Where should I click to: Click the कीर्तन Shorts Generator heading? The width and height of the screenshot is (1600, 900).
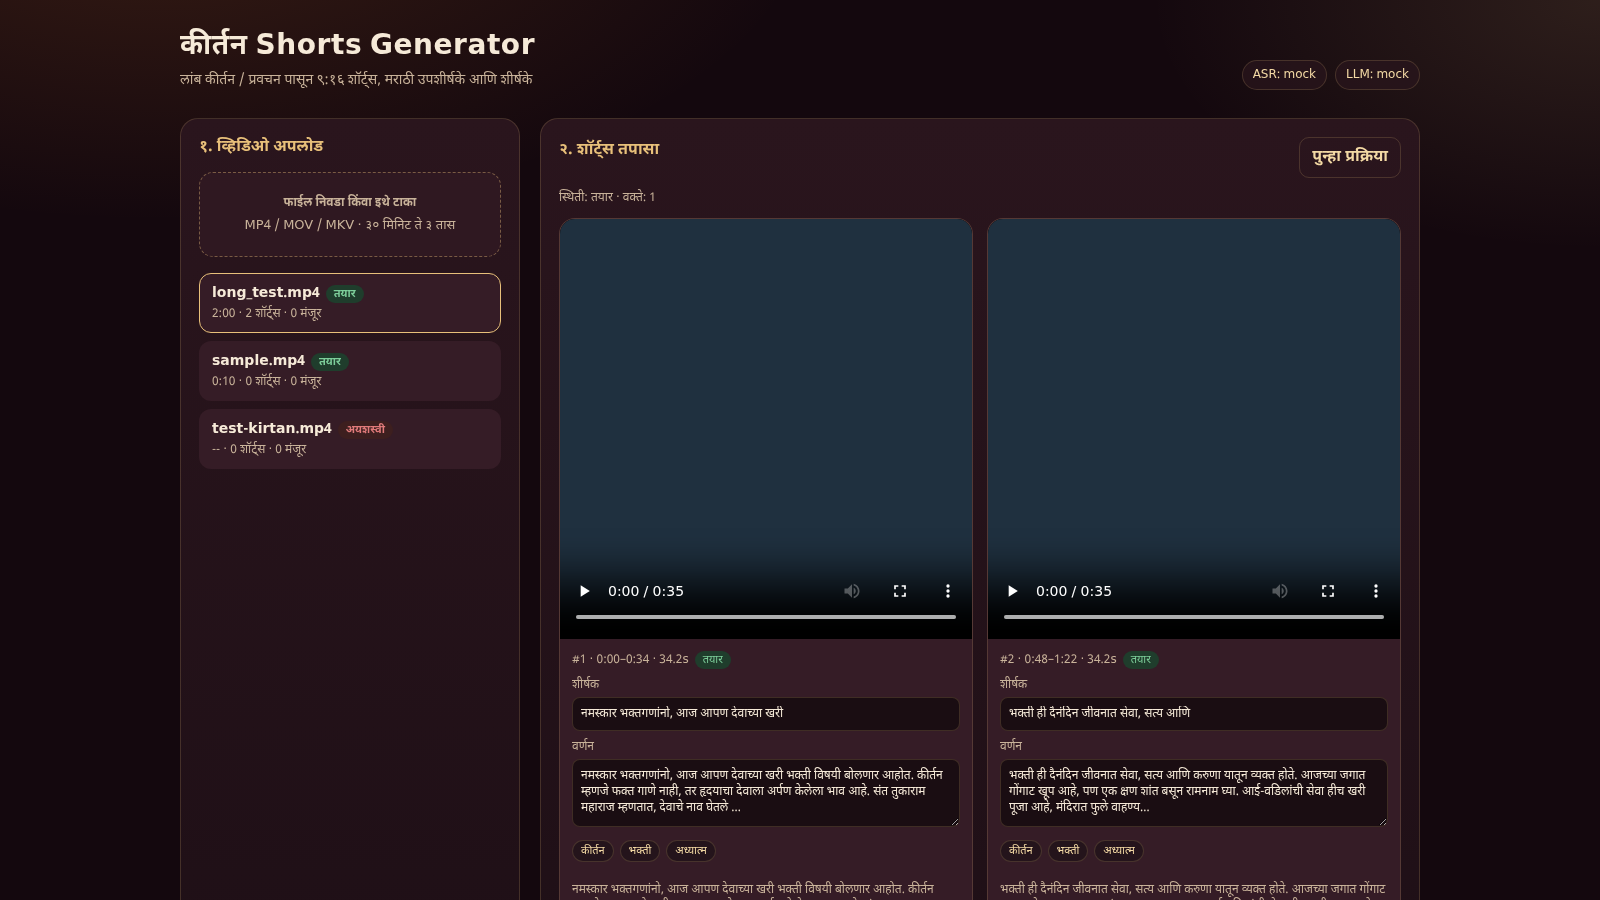357,44
